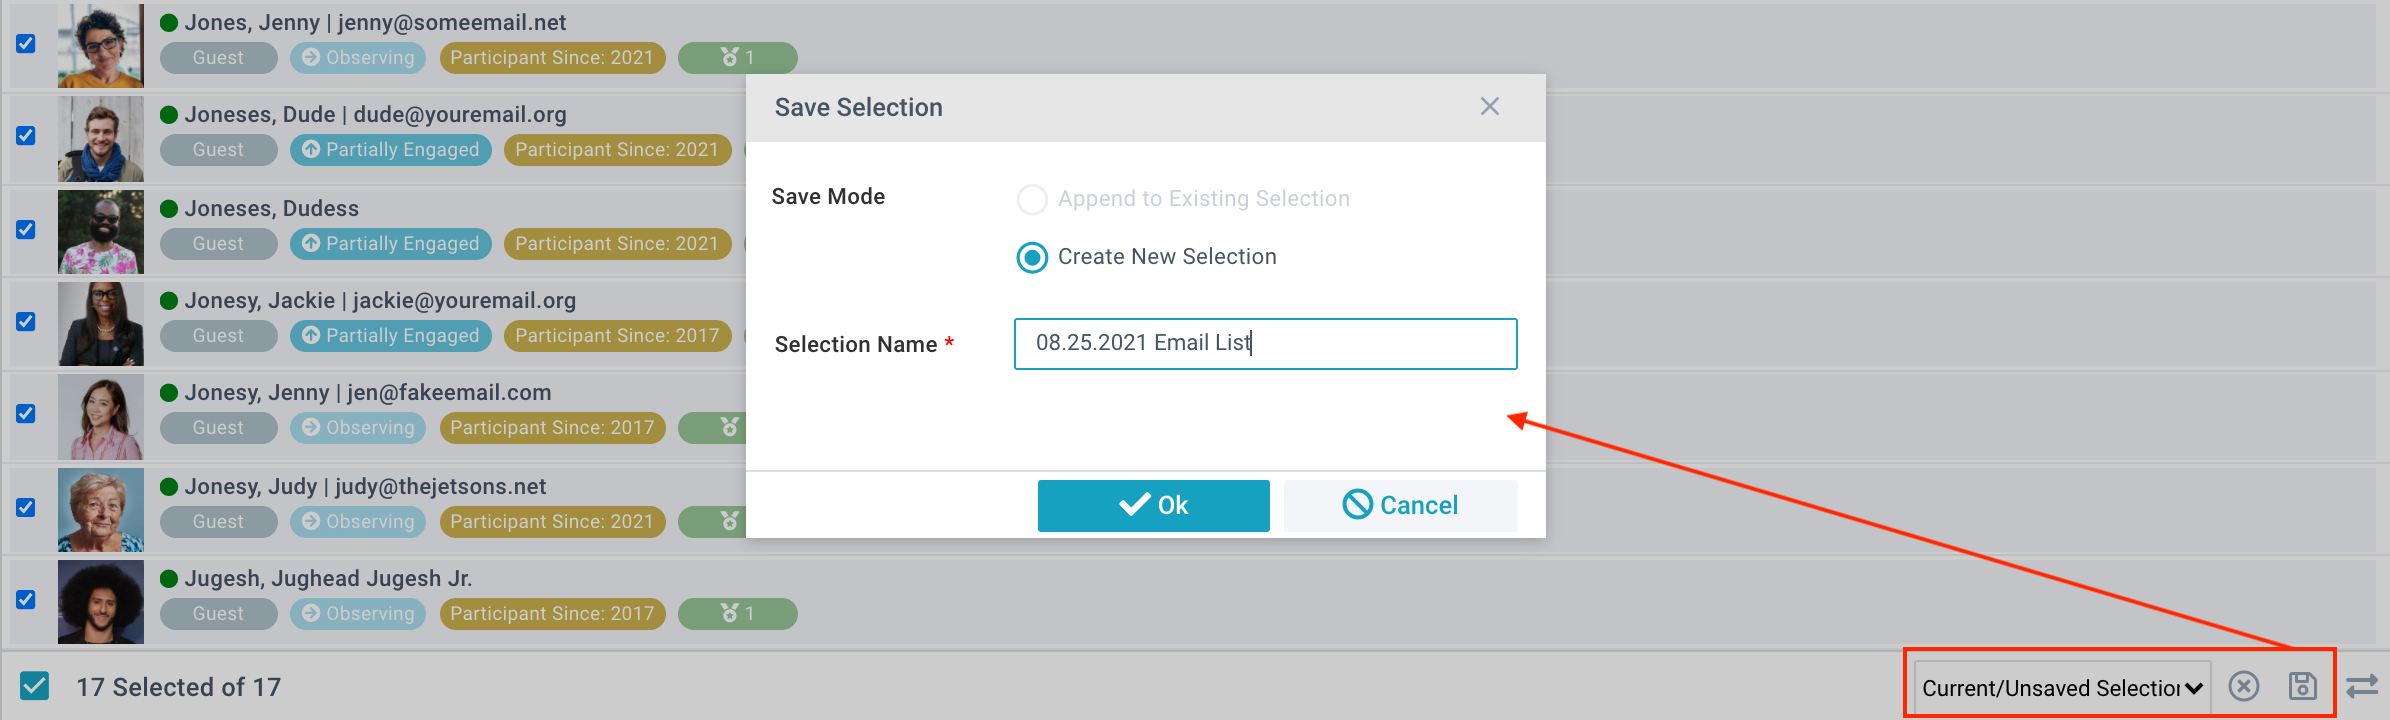The height and width of the screenshot is (720, 2390).
Task: Open the Current/Unsaved Selection dropdown
Action: (2062, 688)
